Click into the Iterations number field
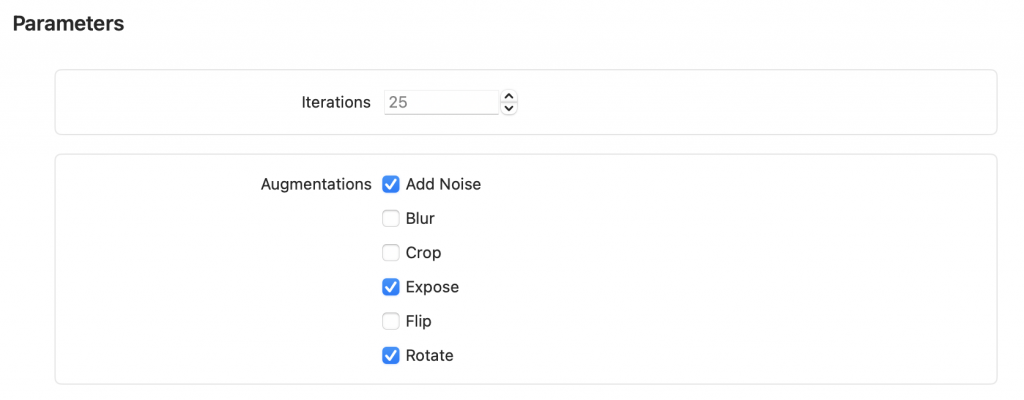Viewport: 1024px width, 400px height. [440, 102]
